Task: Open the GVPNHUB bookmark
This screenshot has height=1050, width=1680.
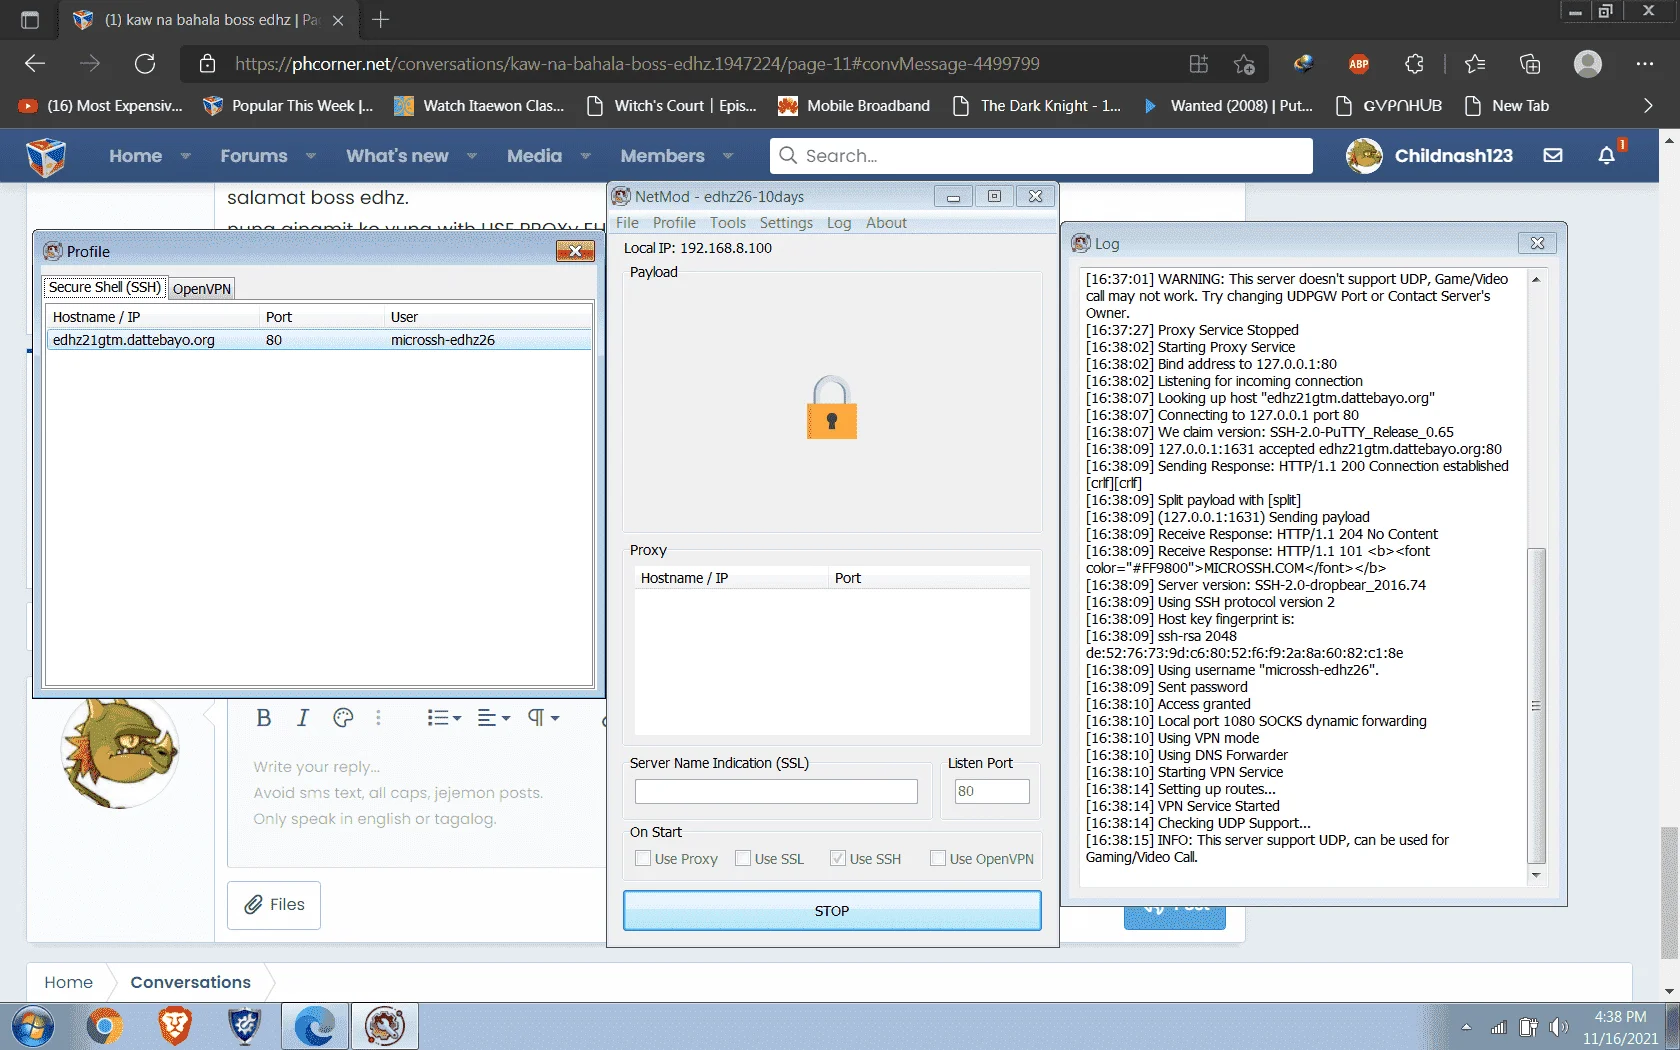Action: 1389,106
